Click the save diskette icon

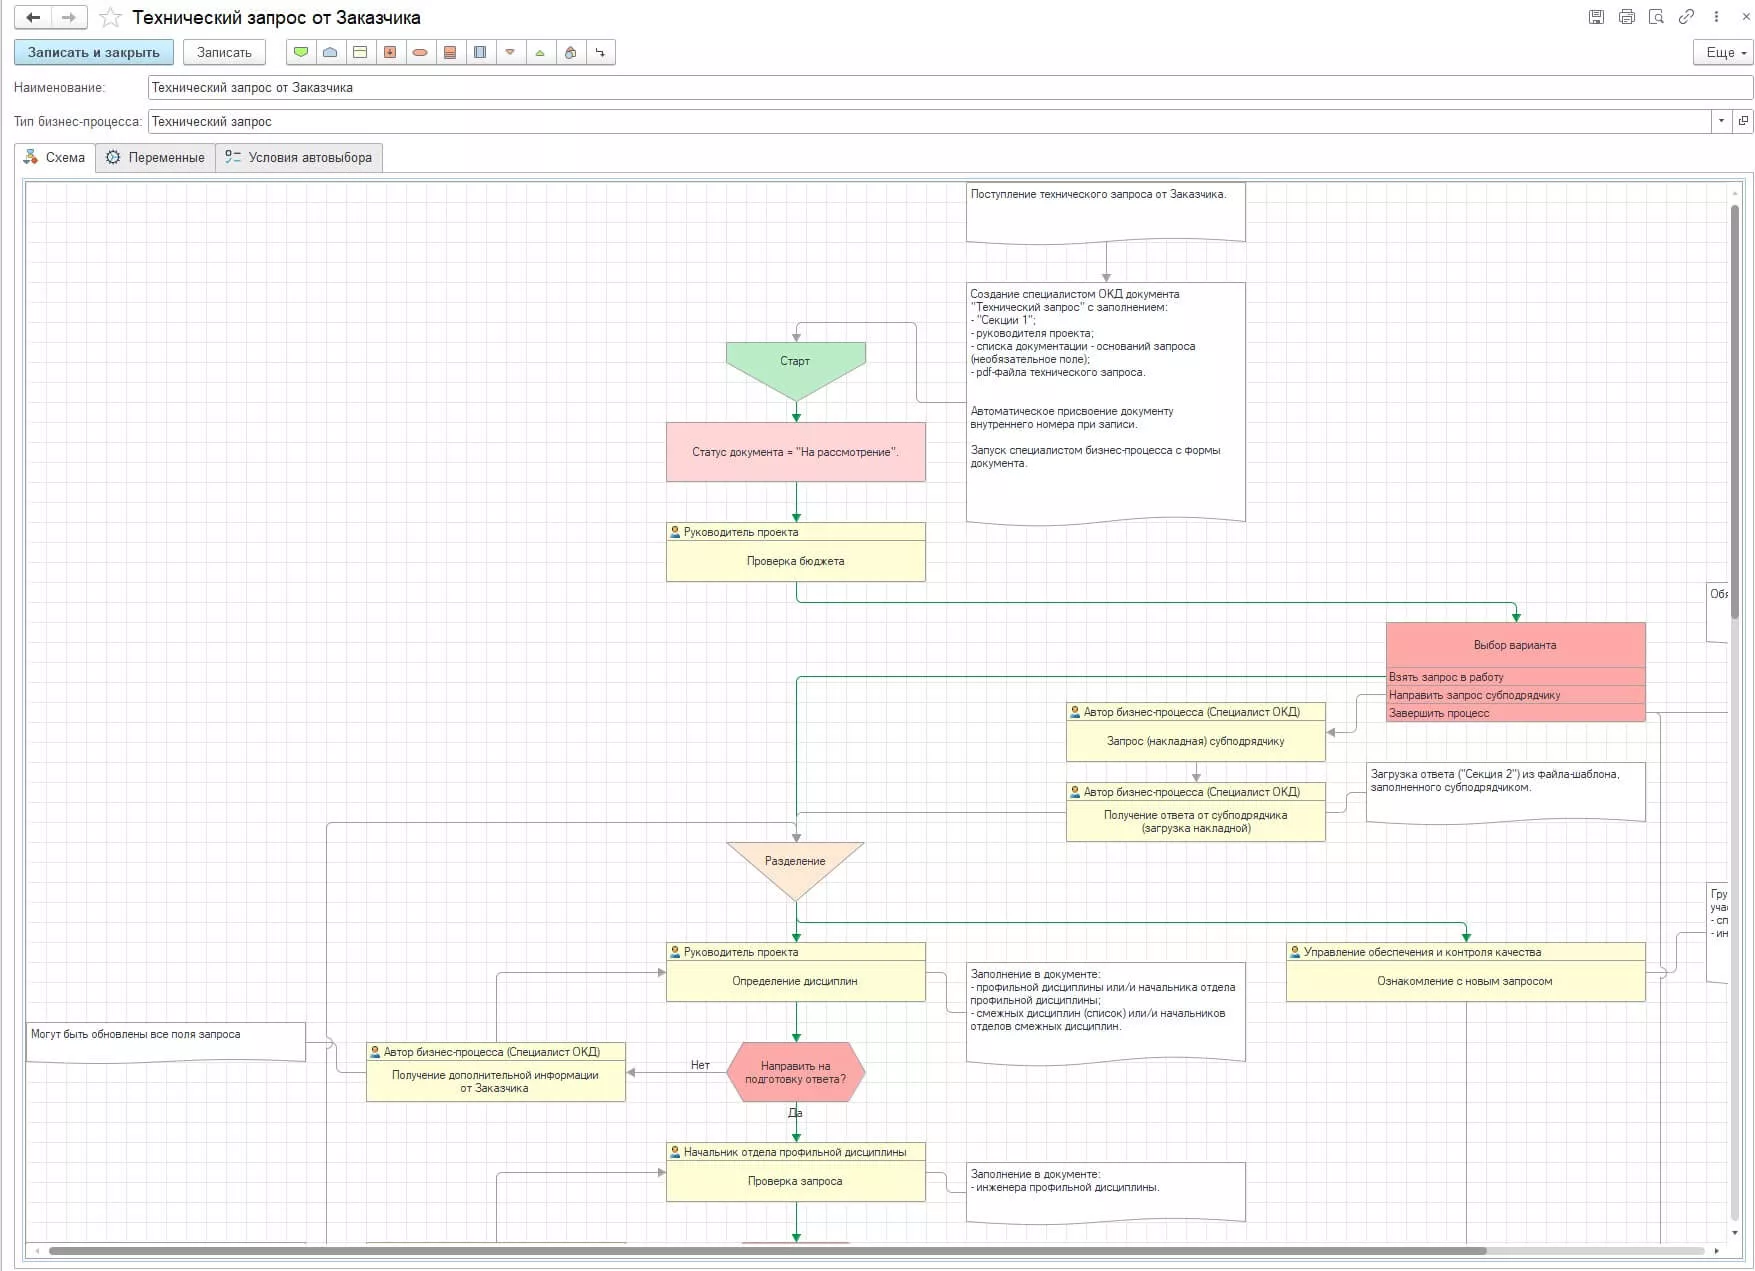(x=1597, y=17)
